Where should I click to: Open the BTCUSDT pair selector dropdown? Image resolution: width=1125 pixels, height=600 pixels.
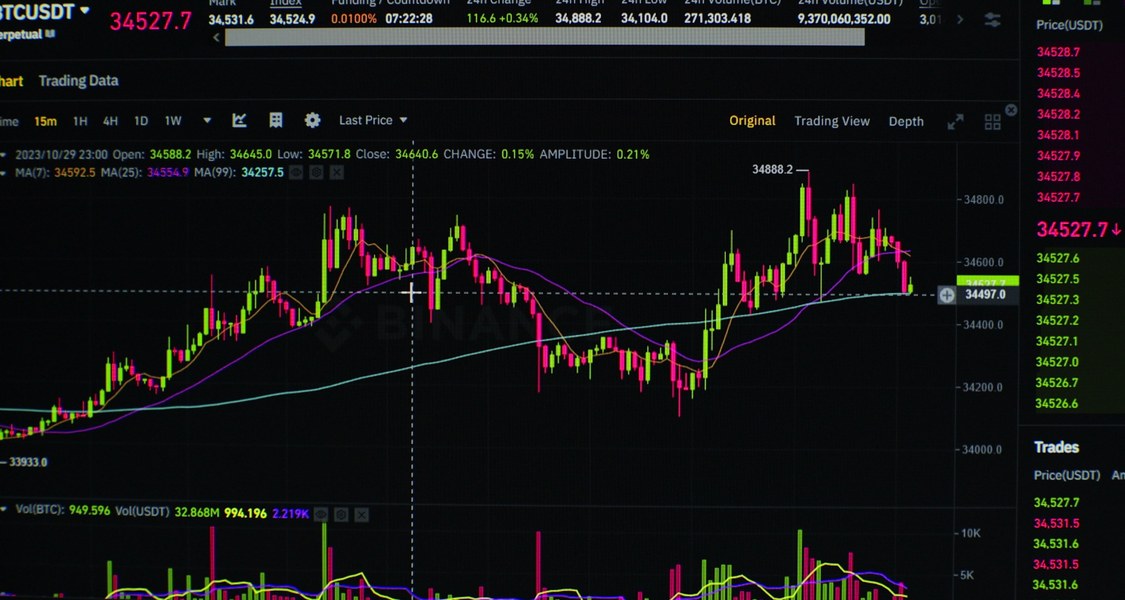[84, 11]
